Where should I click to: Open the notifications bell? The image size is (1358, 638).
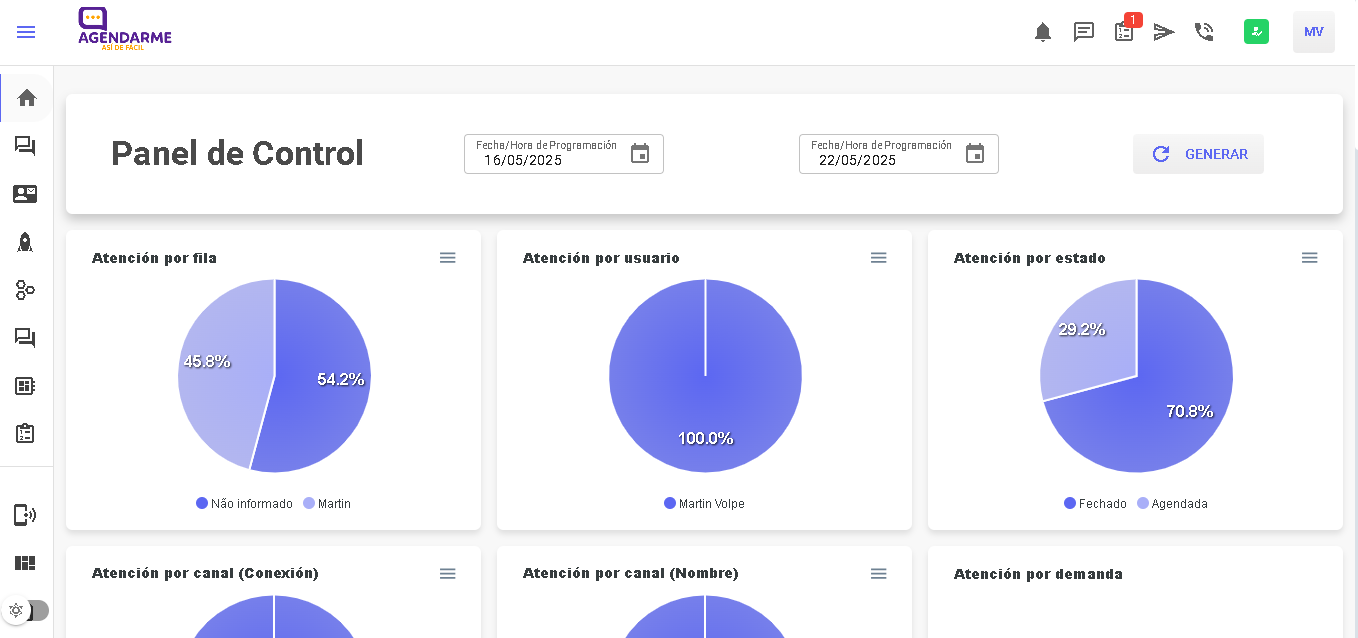pos(1043,32)
